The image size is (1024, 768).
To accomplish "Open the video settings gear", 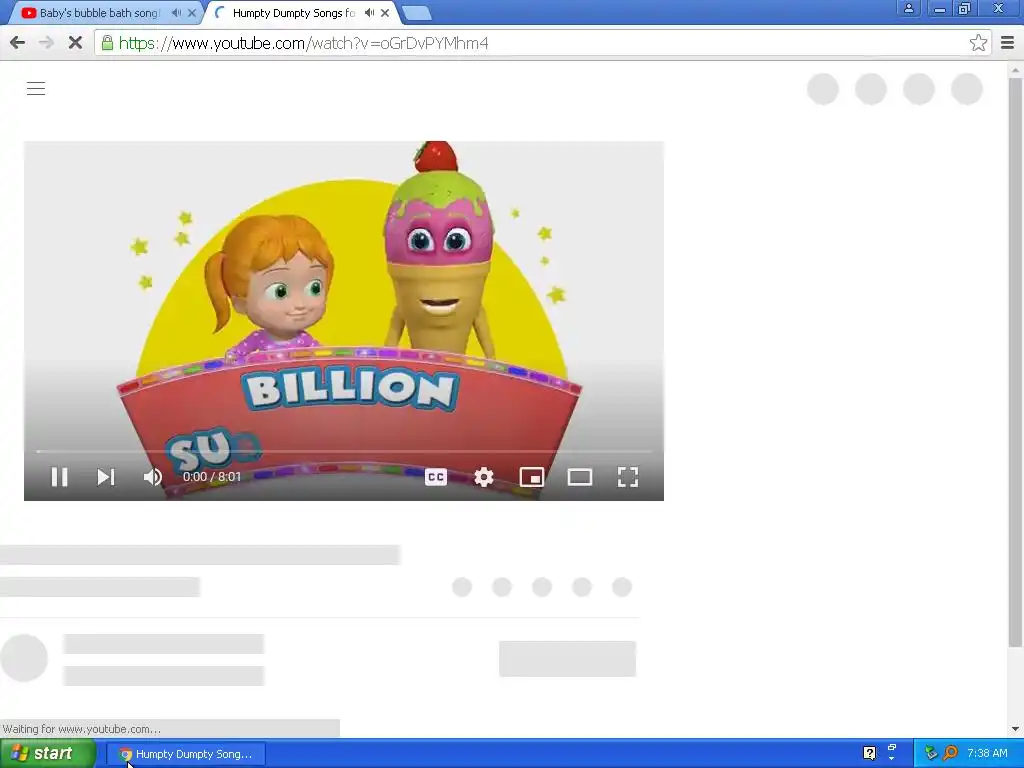I will (483, 477).
